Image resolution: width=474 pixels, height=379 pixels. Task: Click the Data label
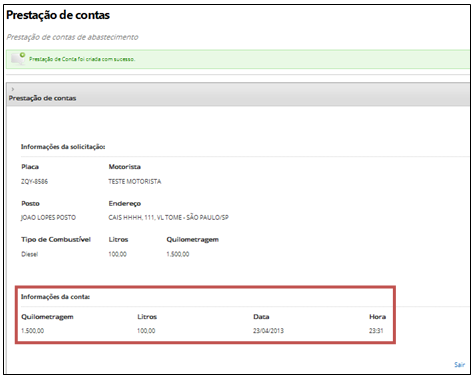point(261,317)
